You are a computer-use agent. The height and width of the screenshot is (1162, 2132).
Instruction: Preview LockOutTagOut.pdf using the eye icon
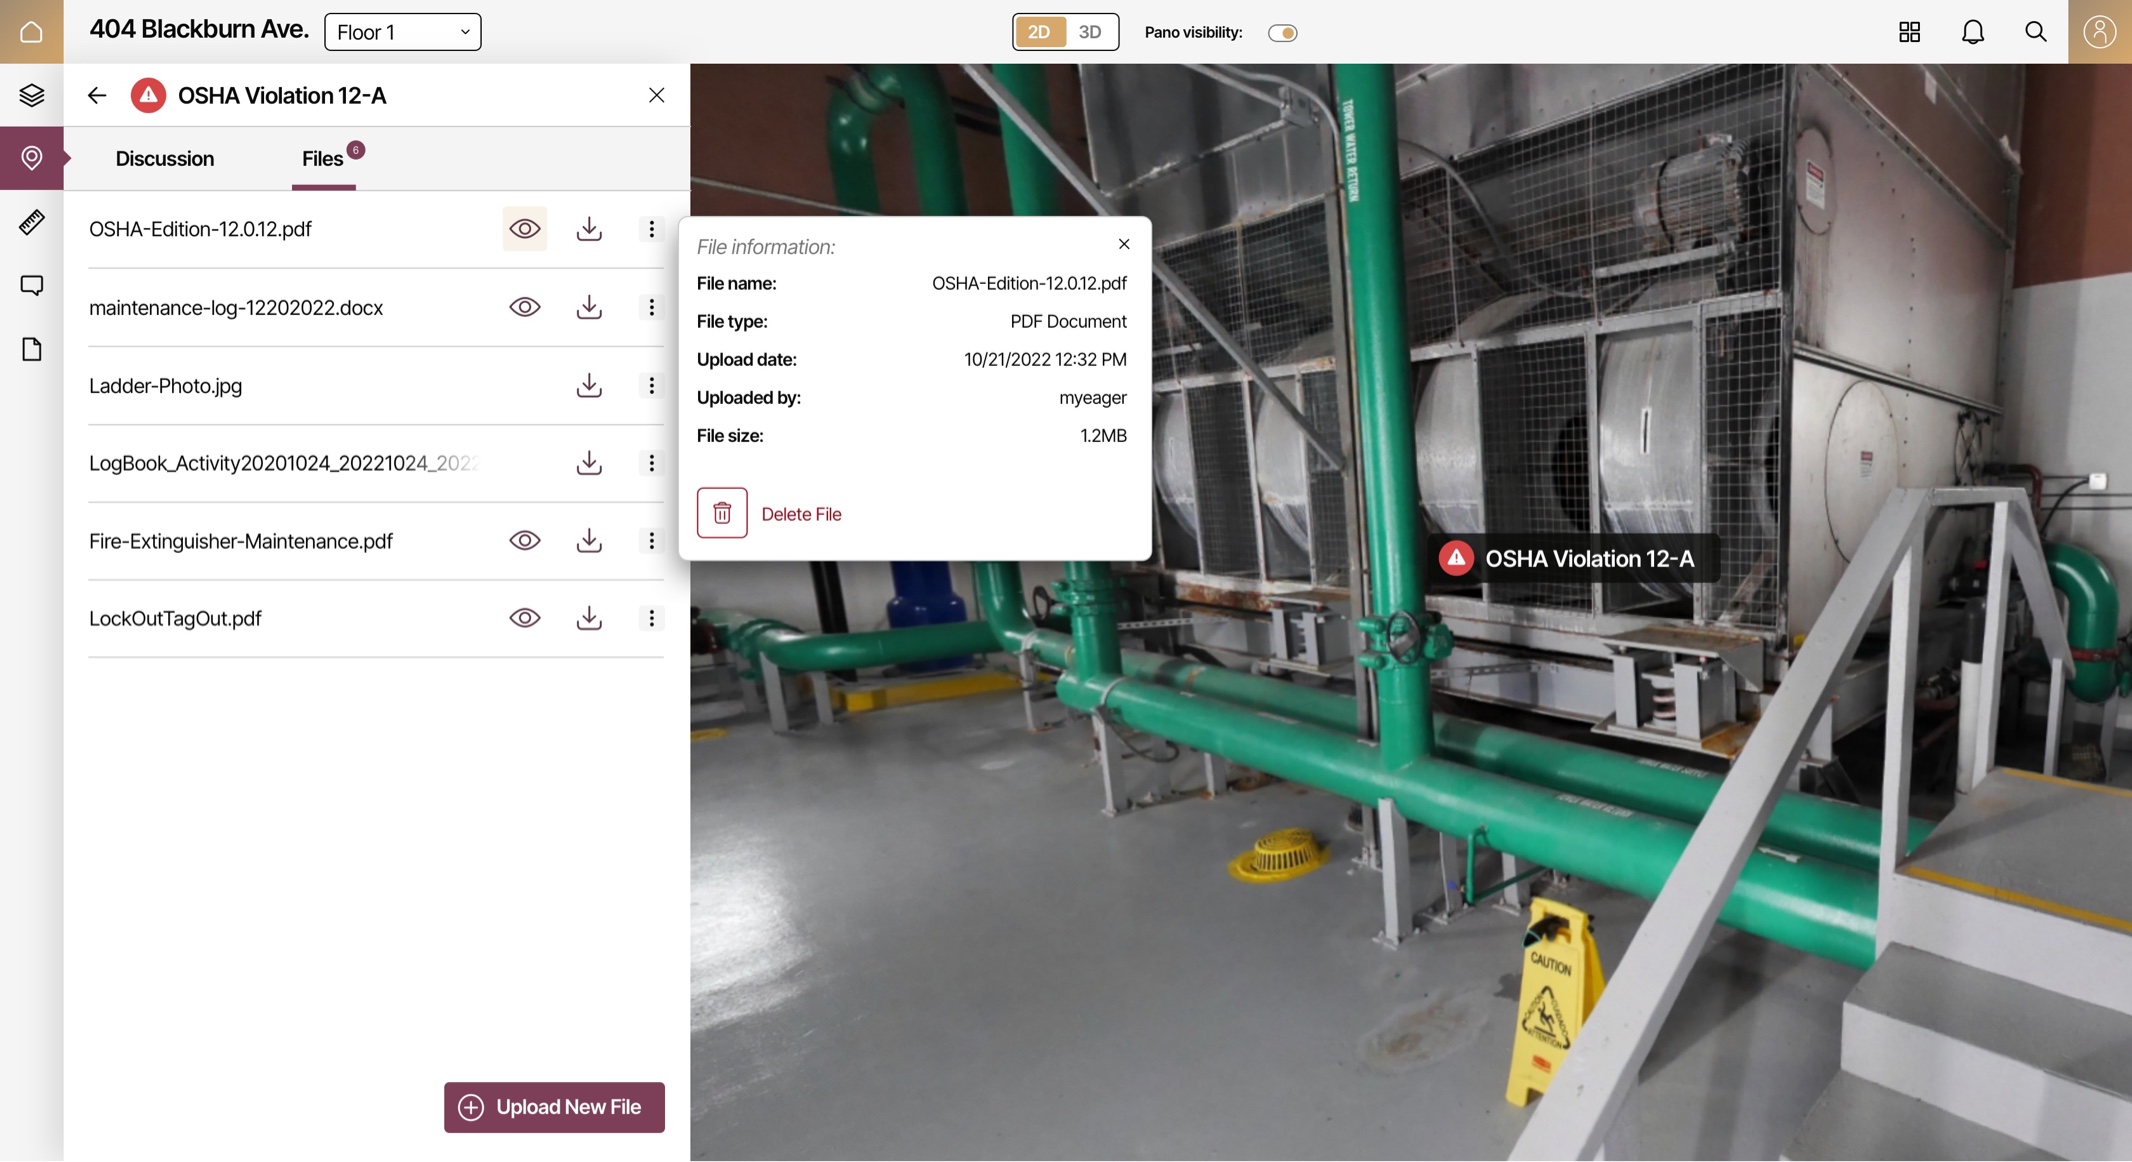pos(524,618)
